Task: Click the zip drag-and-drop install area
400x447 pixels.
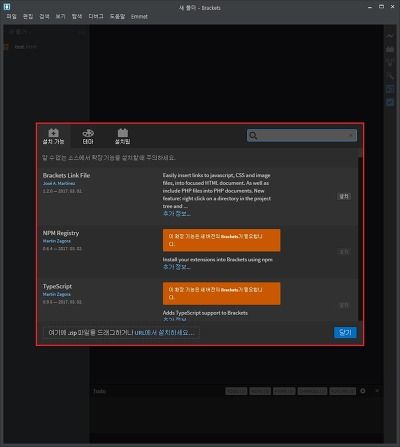Action: (x=121, y=332)
